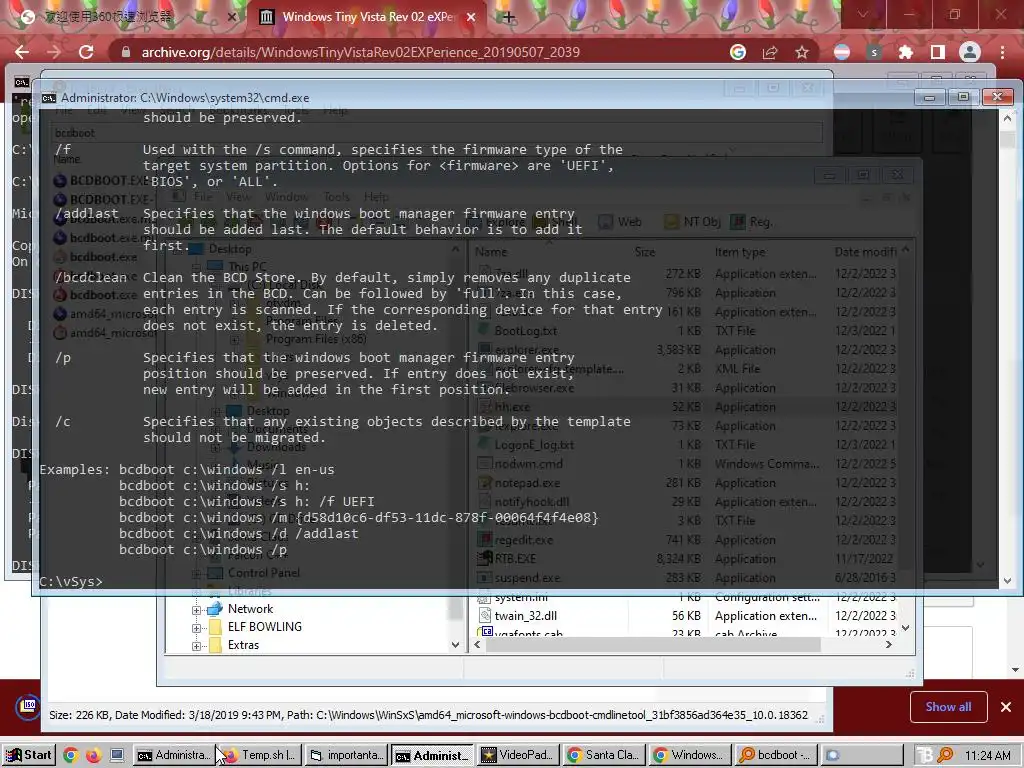
Task: Open the Chrome profile avatar
Action: coord(970,52)
